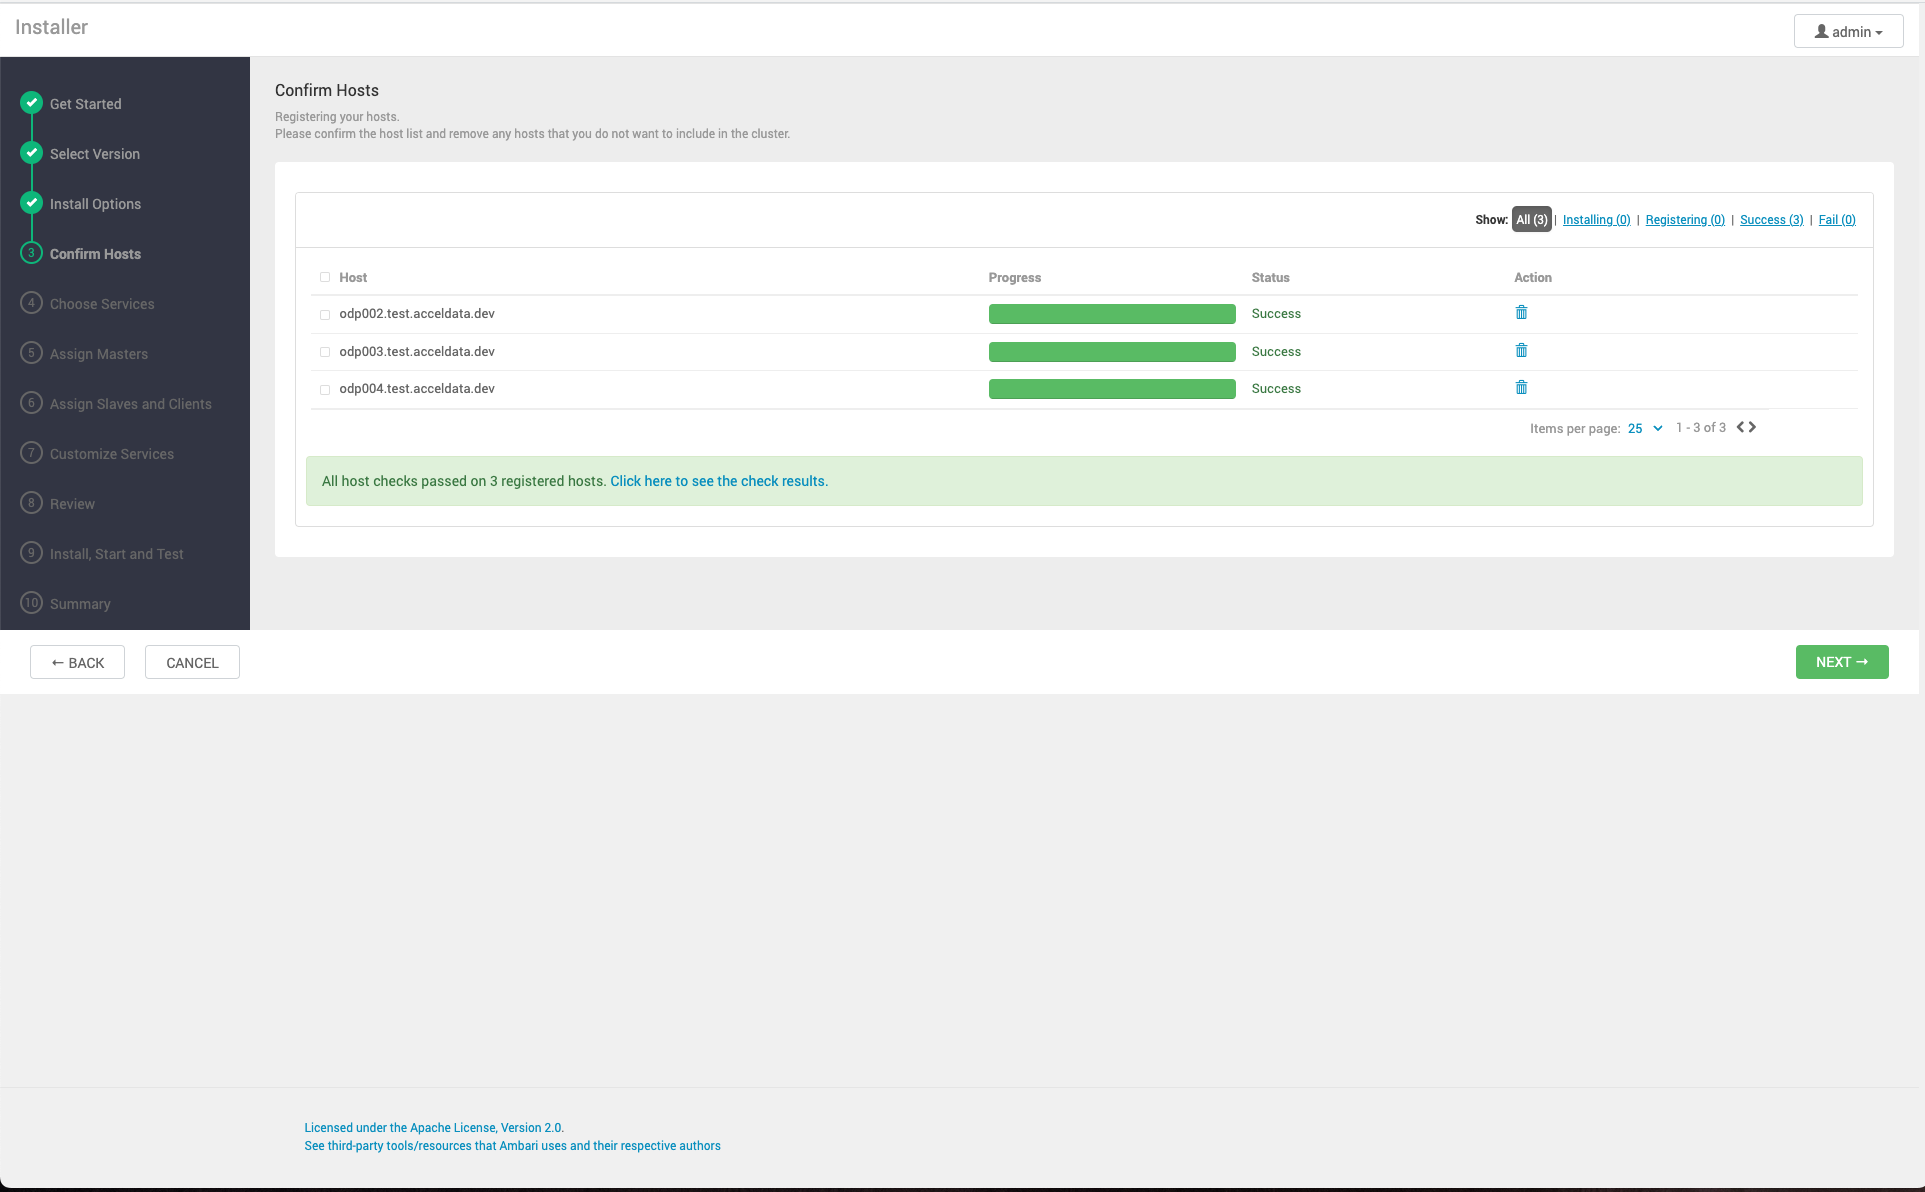Click step 5 circle for Assign Masters

click(31, 352)
